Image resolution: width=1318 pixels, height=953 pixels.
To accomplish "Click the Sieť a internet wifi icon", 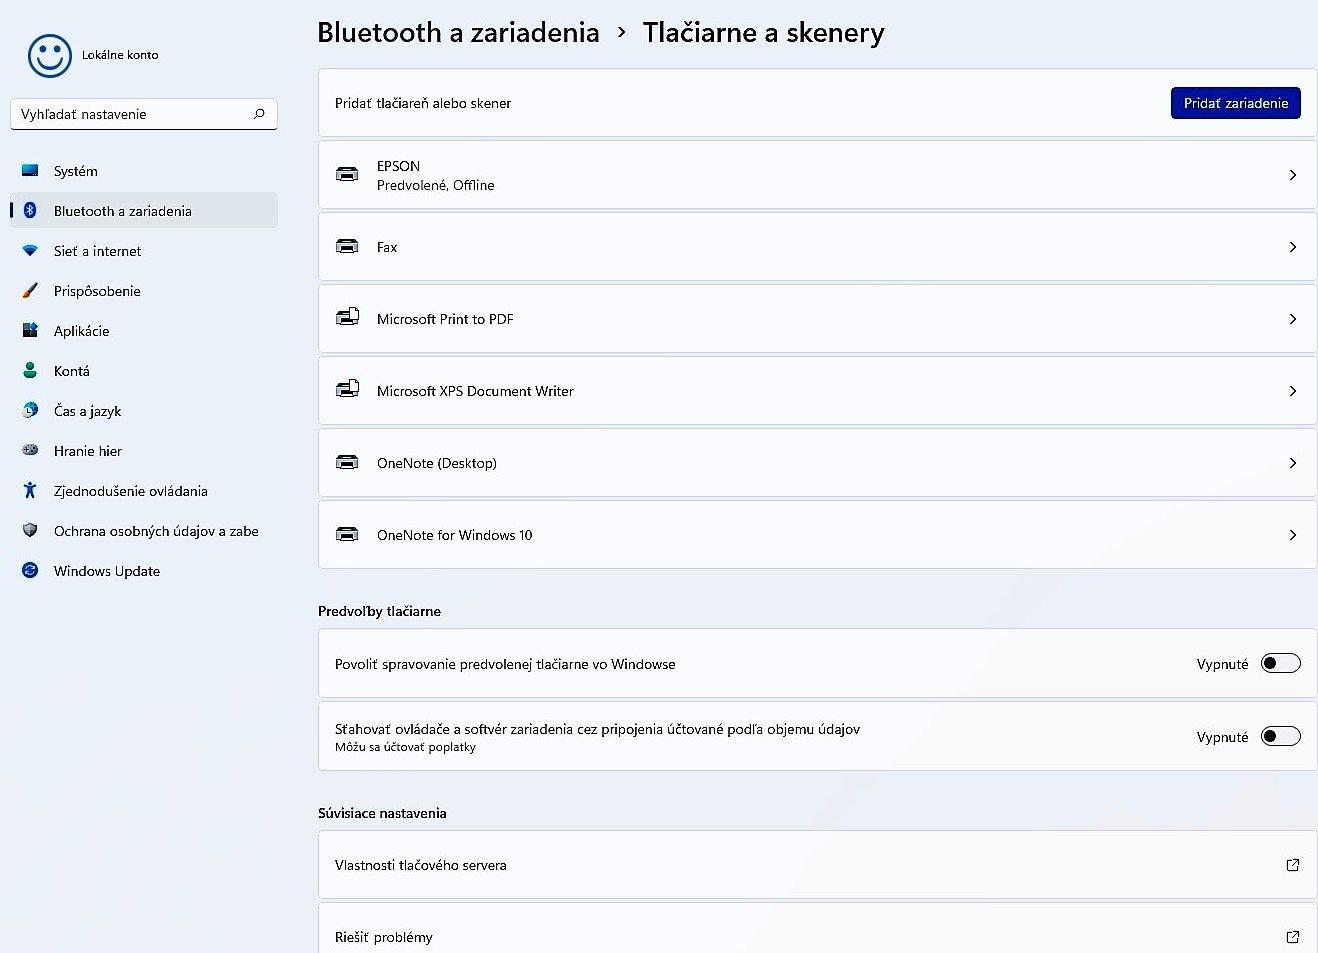I will click(30, 251).
